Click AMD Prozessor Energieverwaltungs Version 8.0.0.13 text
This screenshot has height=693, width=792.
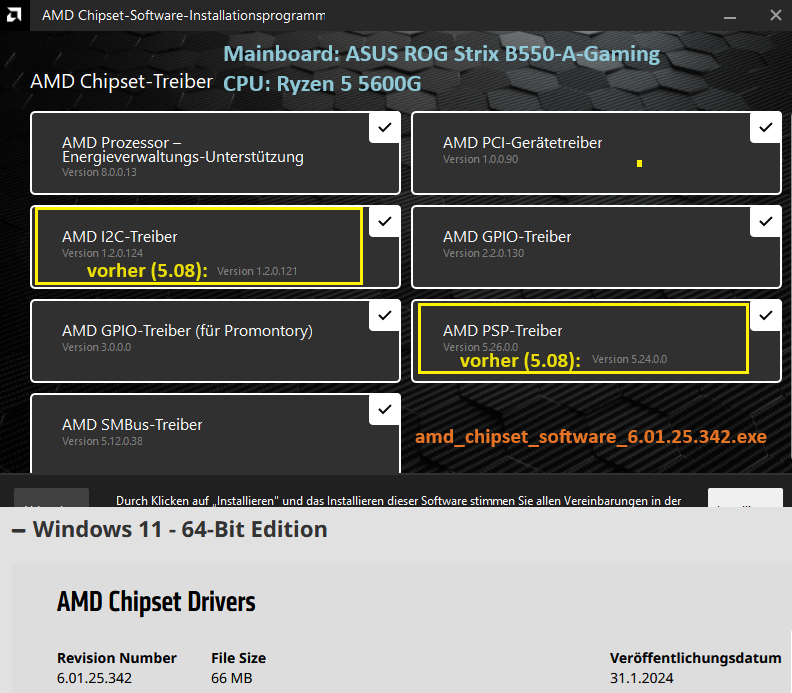click(x=99, y=172)
